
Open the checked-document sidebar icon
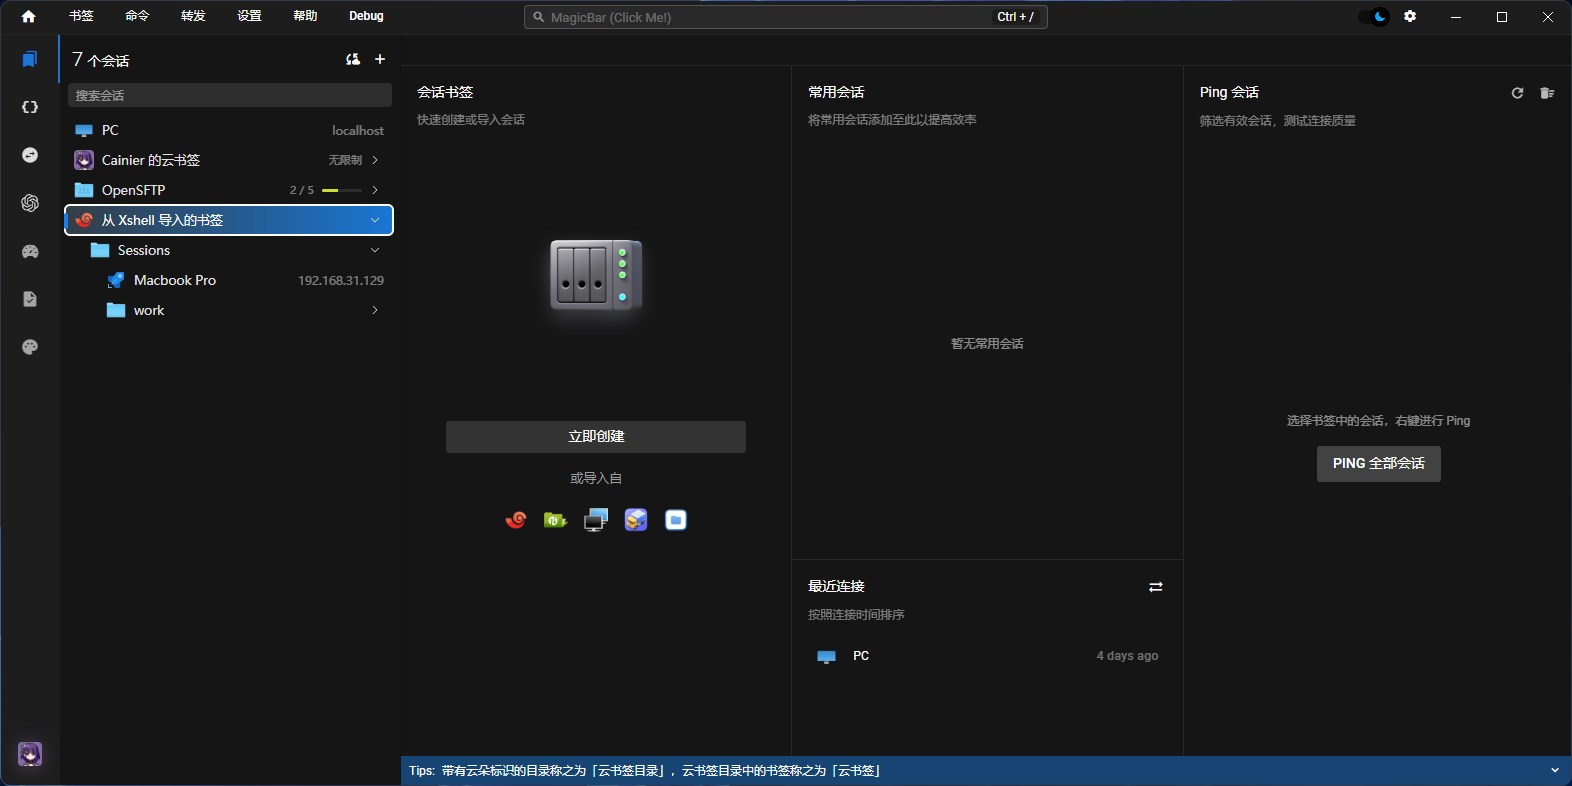coord(30,299)
